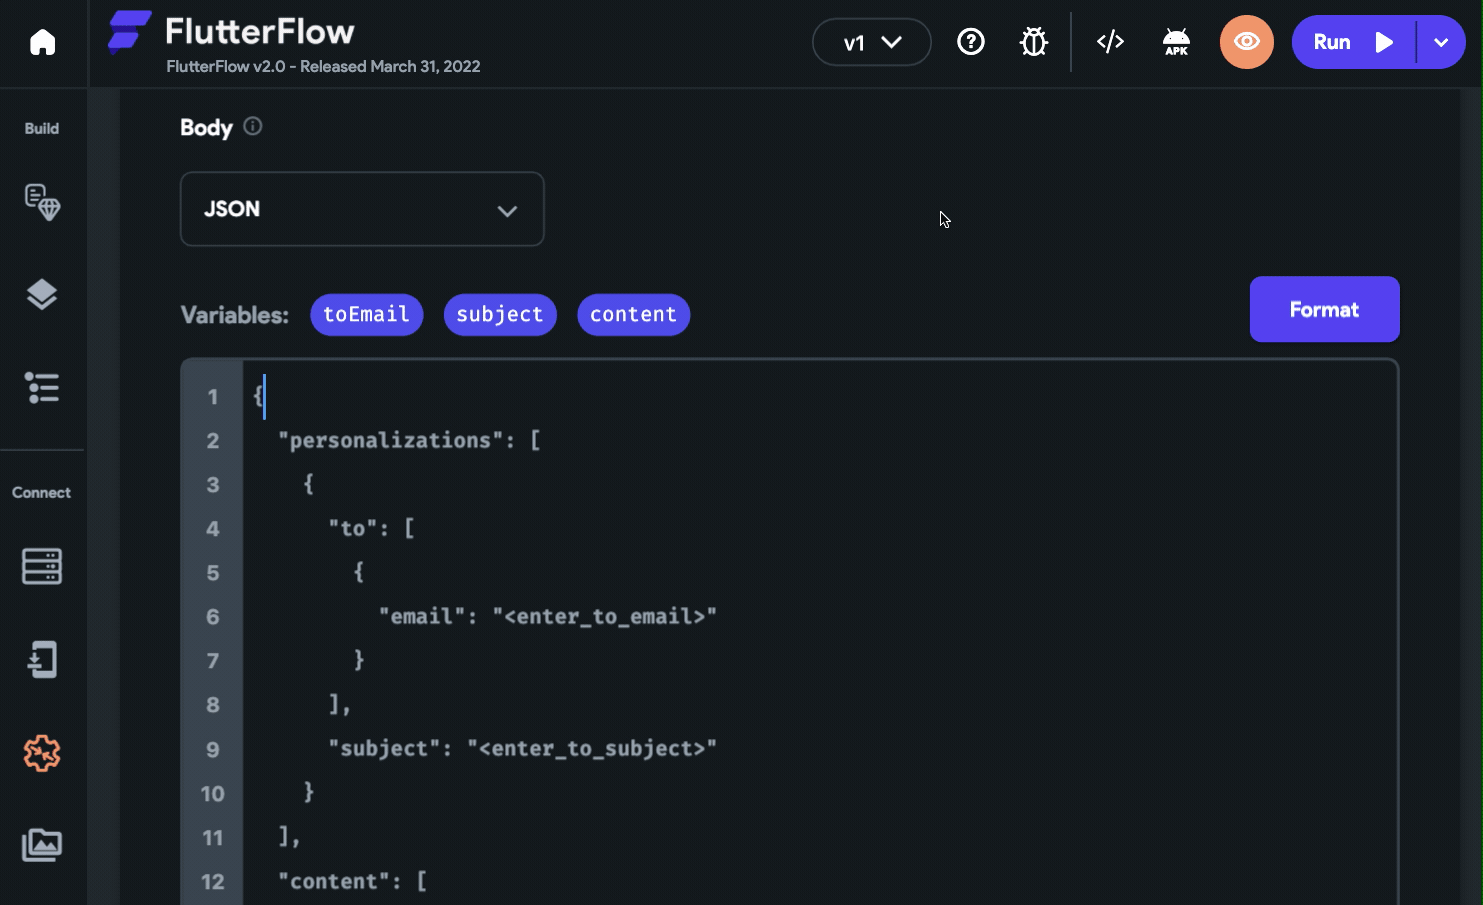Open the app outline list panel
Screen dimensions: 1483x905
(42, 388)
